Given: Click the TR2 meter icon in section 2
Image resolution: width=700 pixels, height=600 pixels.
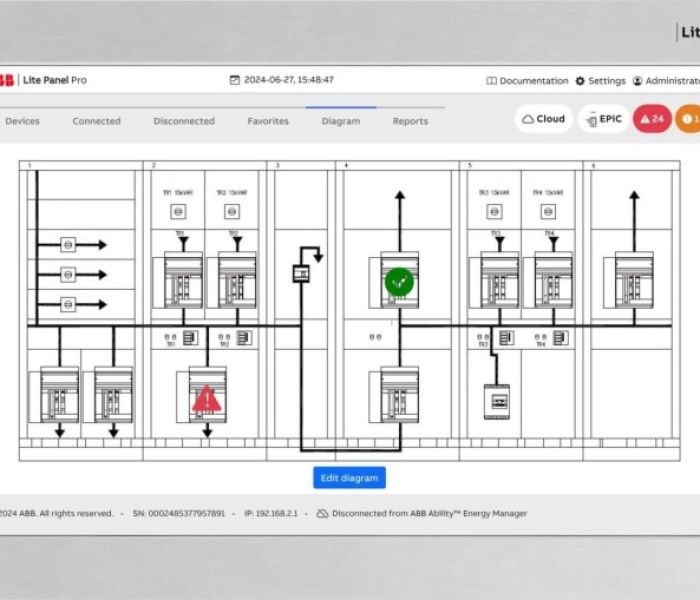Looking at the screenshot, I should click(x=232, y=212).
